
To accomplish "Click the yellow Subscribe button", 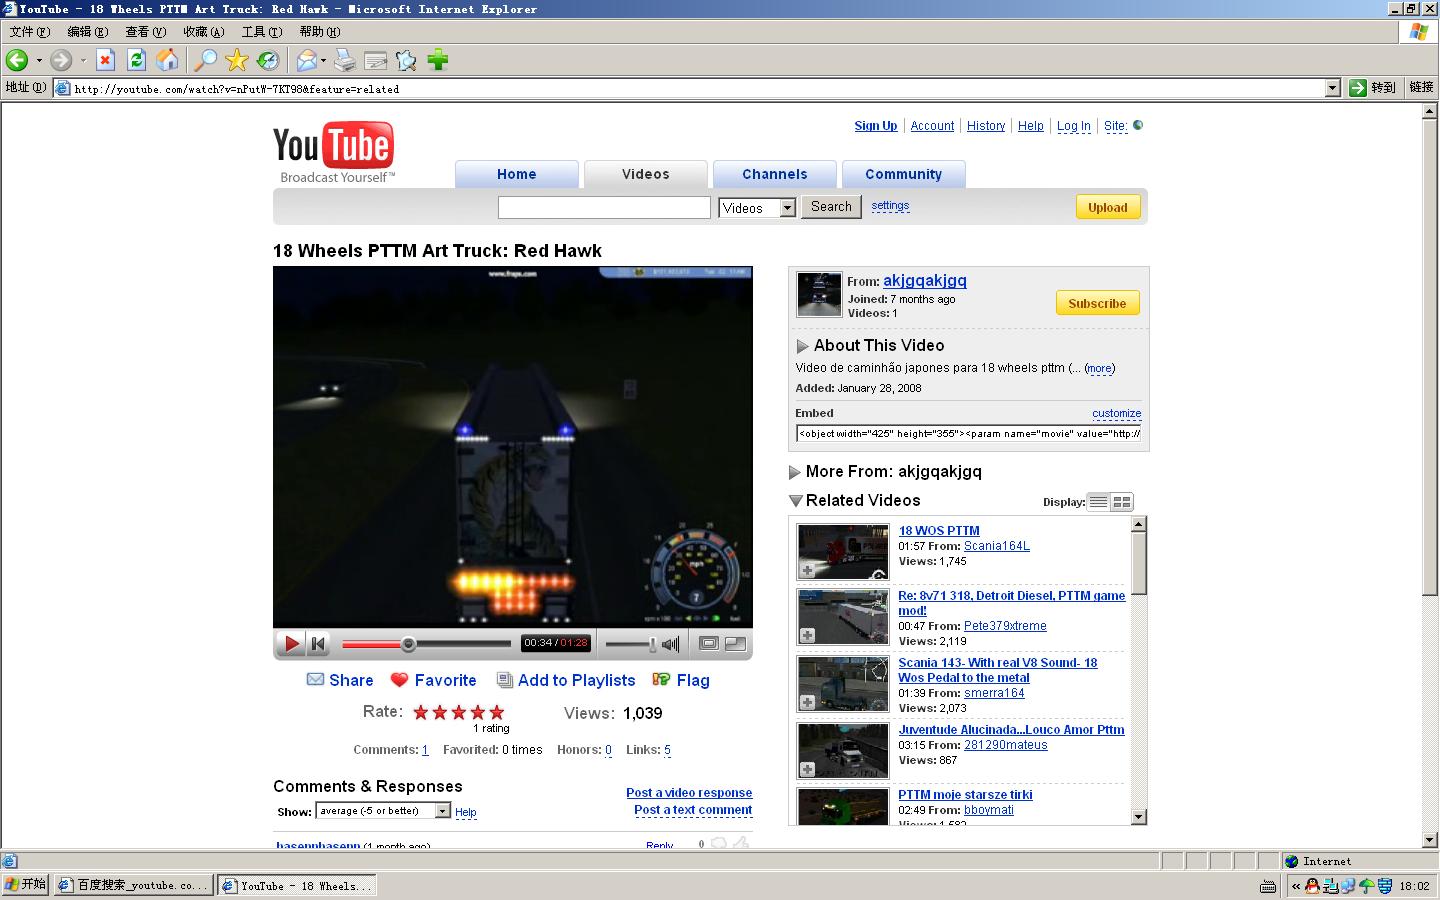I will pos(1097,303).
